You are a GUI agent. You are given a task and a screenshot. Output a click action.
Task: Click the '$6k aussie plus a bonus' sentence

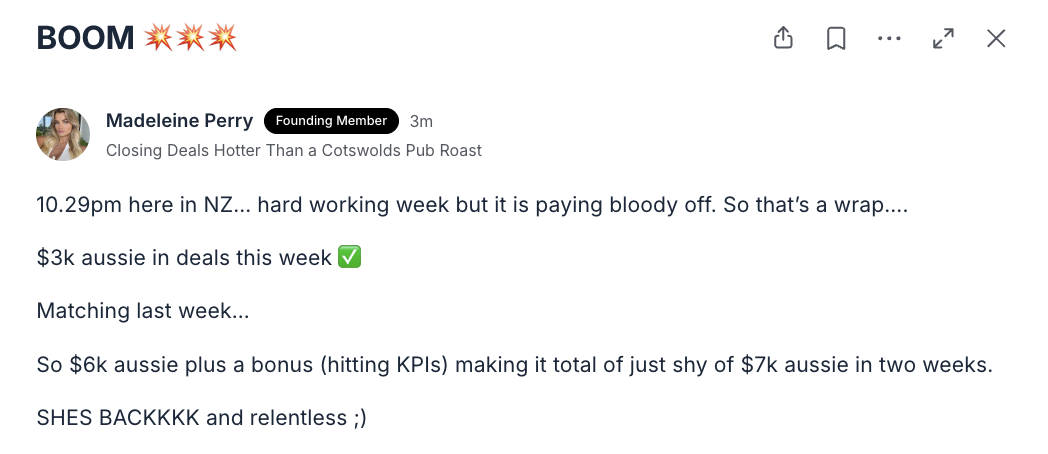515,365
